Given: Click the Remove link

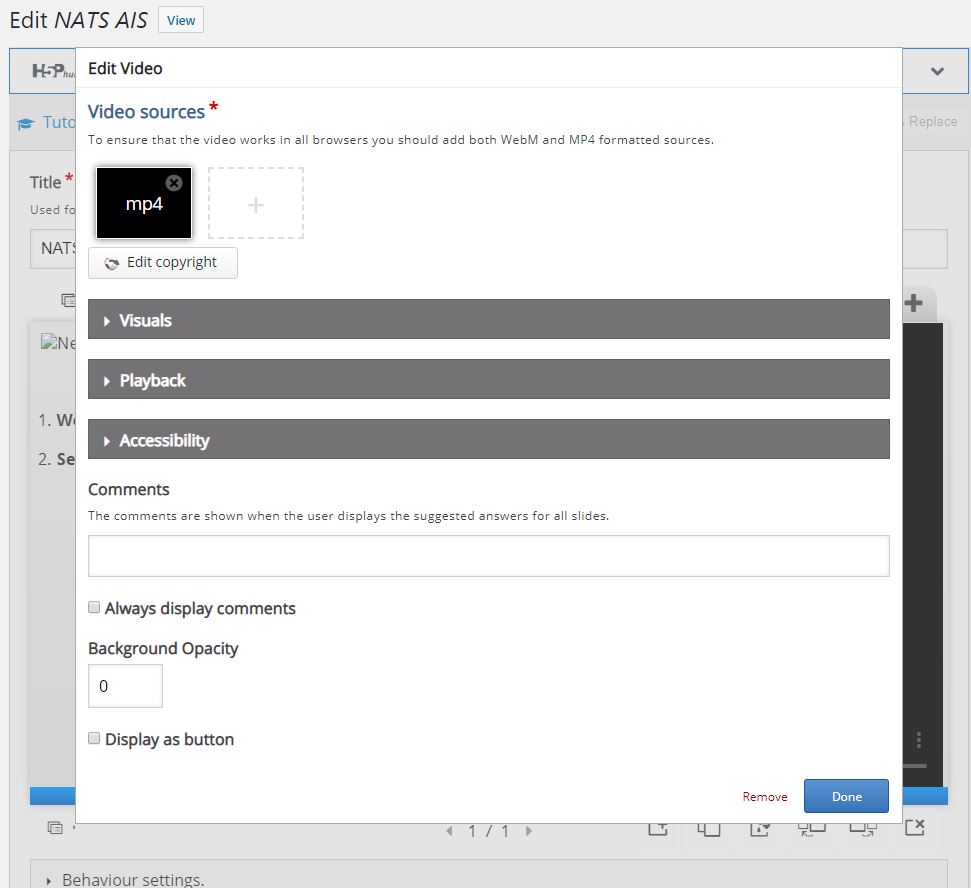Looking at the screenshot, I should click(x=764, y=797).
